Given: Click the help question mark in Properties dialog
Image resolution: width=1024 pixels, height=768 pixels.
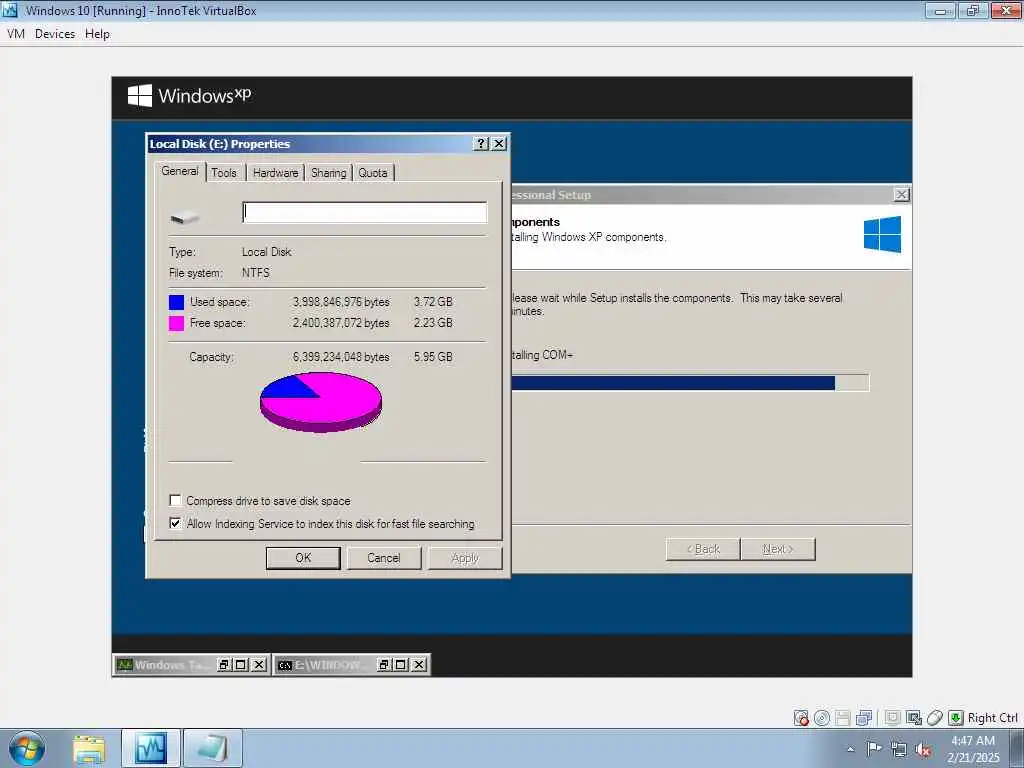Looking at the screenshot, I should click(481, 144).
